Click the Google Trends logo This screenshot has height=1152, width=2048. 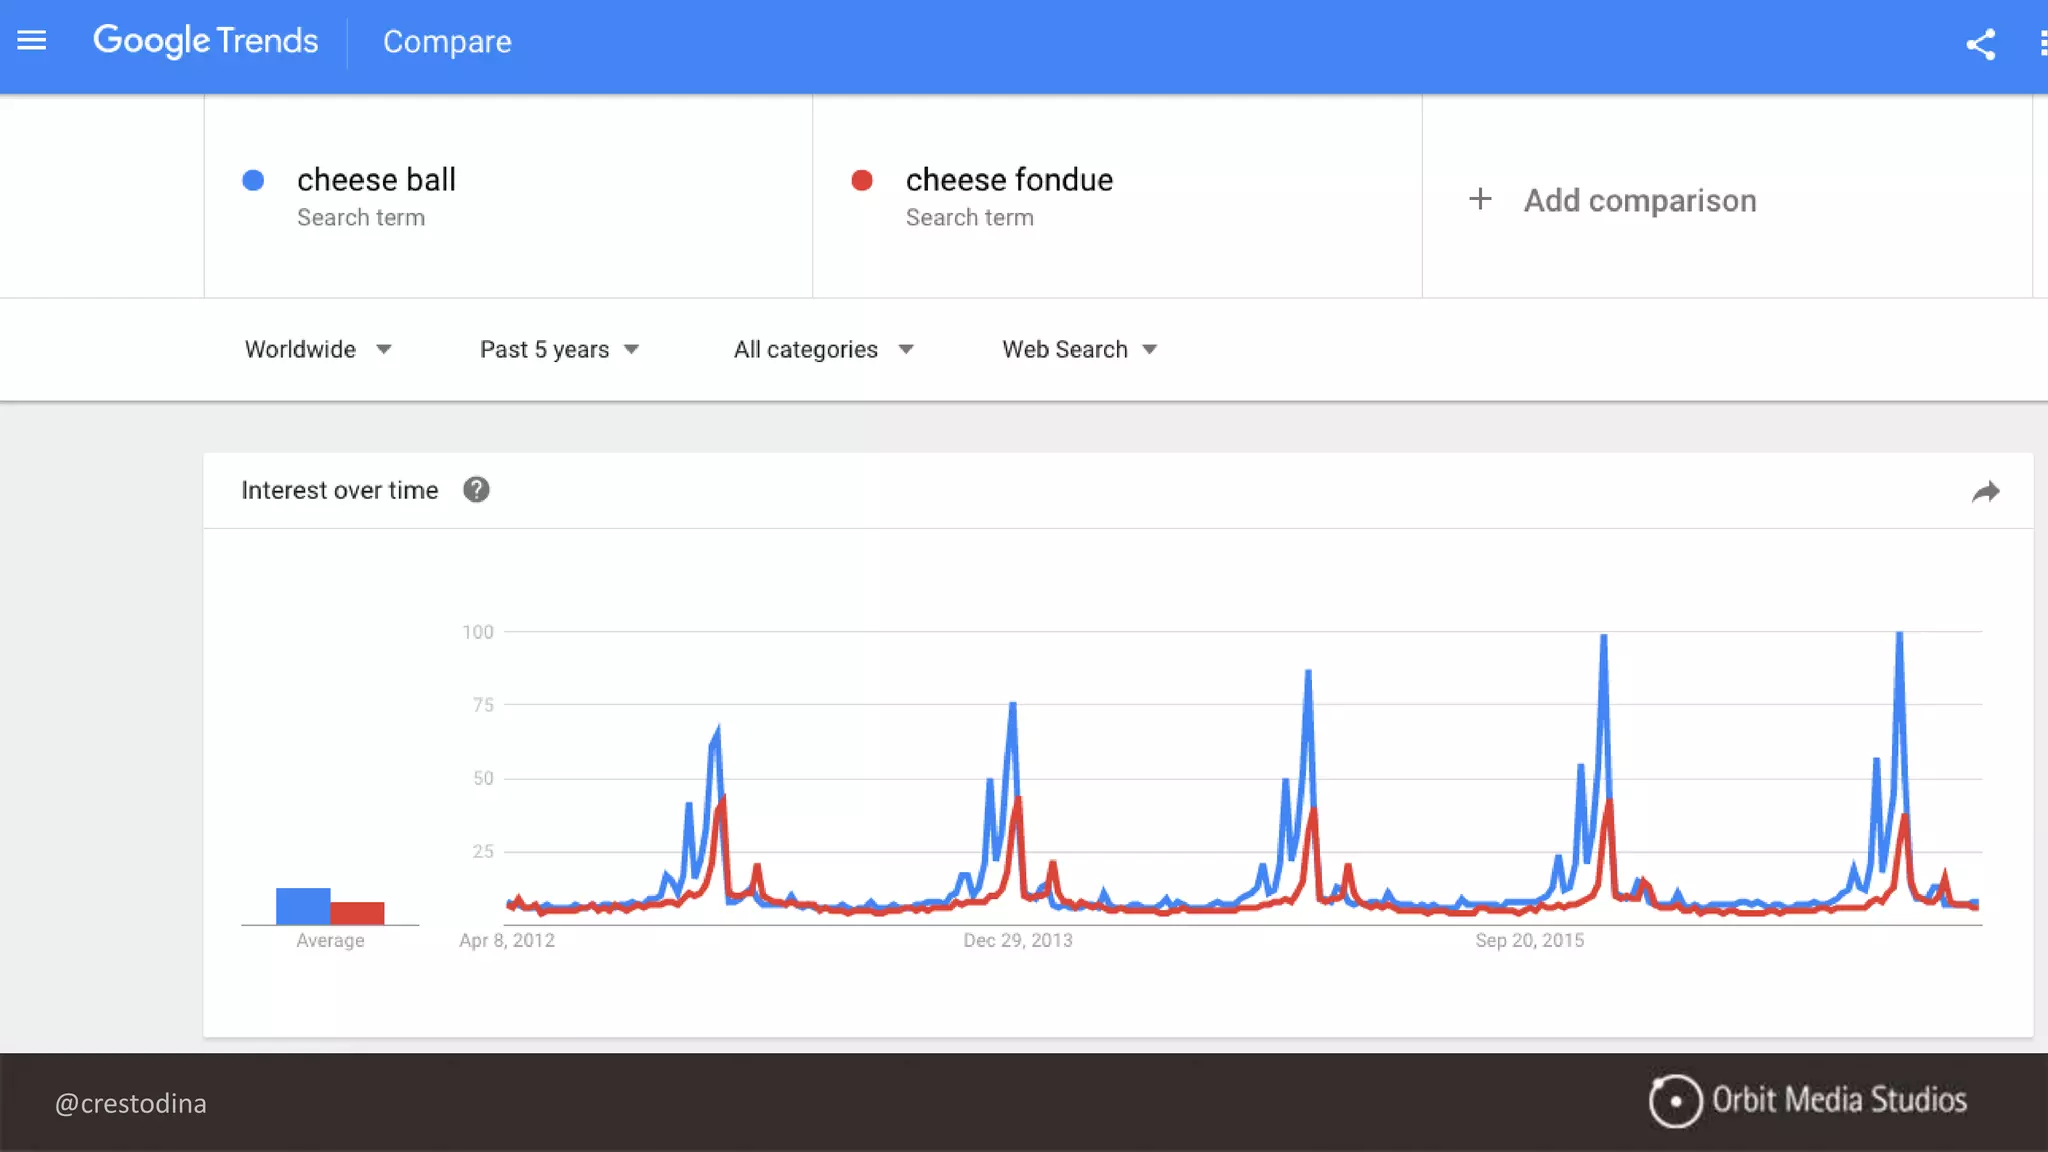(x=206, y=41)
